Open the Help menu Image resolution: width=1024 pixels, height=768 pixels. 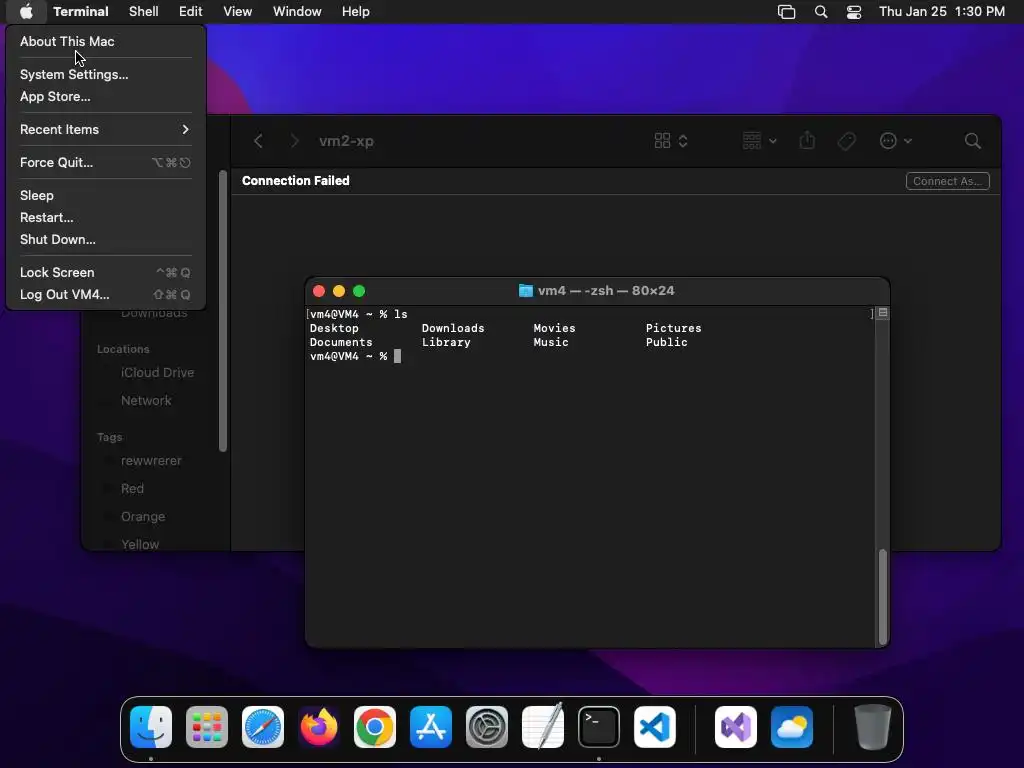(x=356, y=11)
